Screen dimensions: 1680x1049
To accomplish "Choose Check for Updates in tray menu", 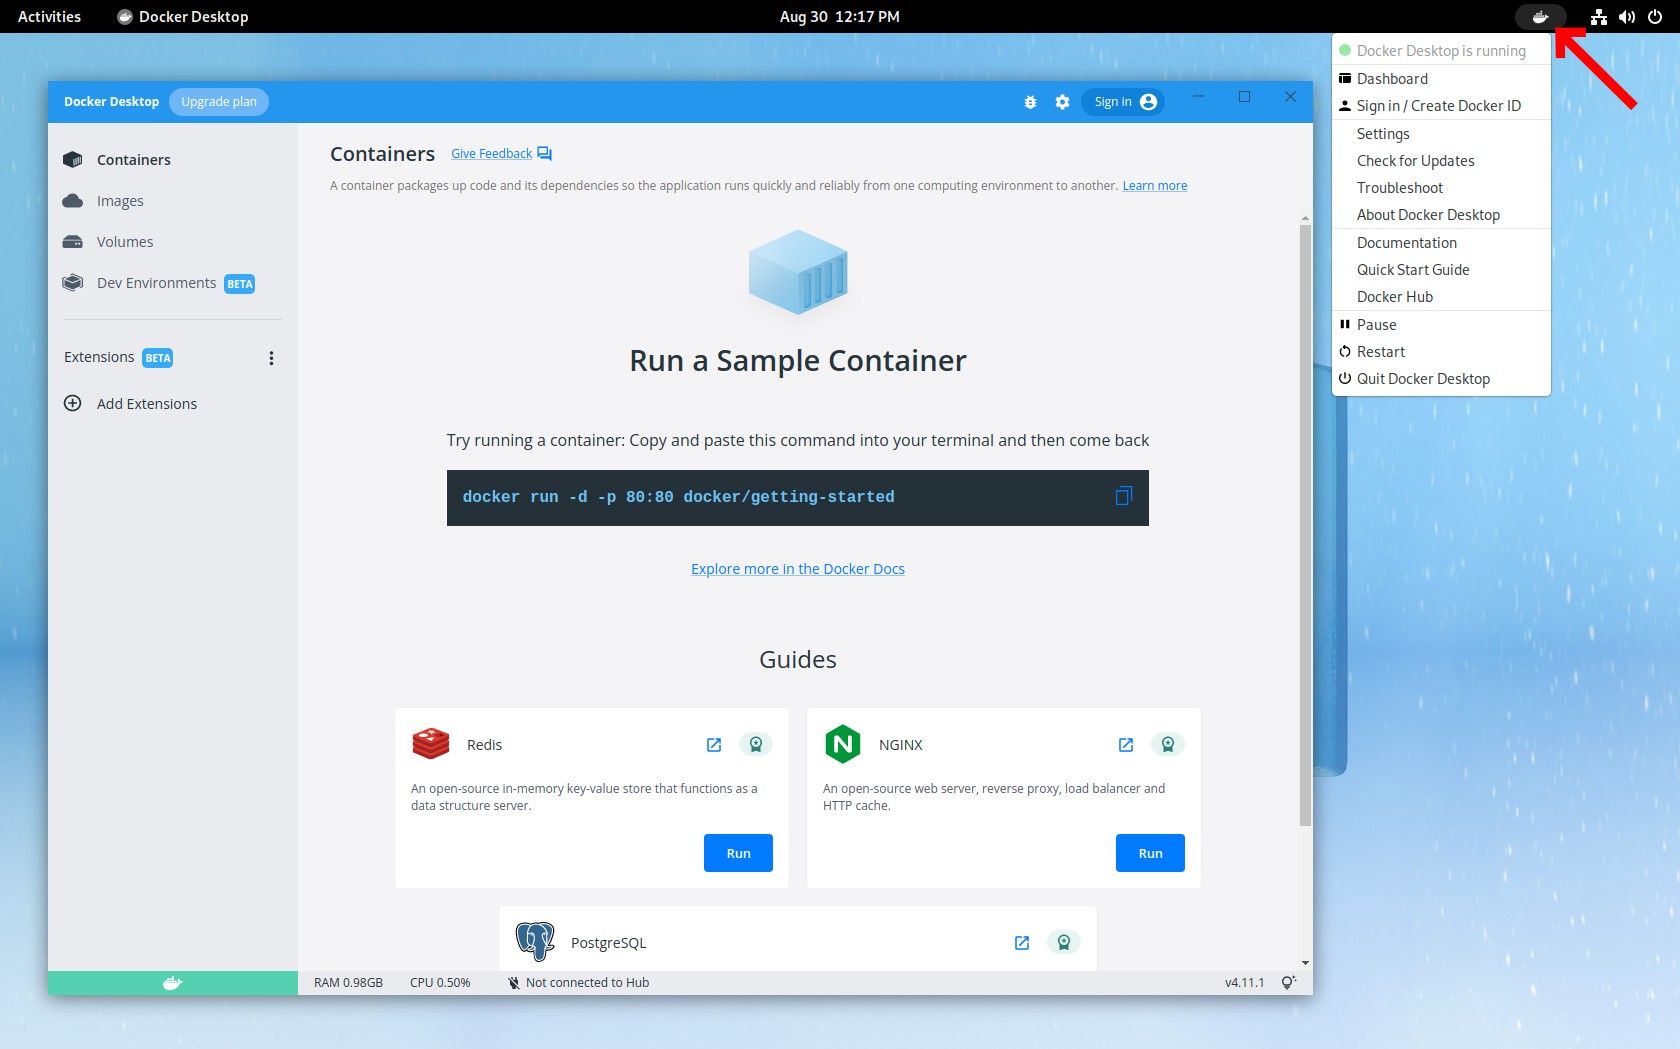I will [x=1441, y=161].
